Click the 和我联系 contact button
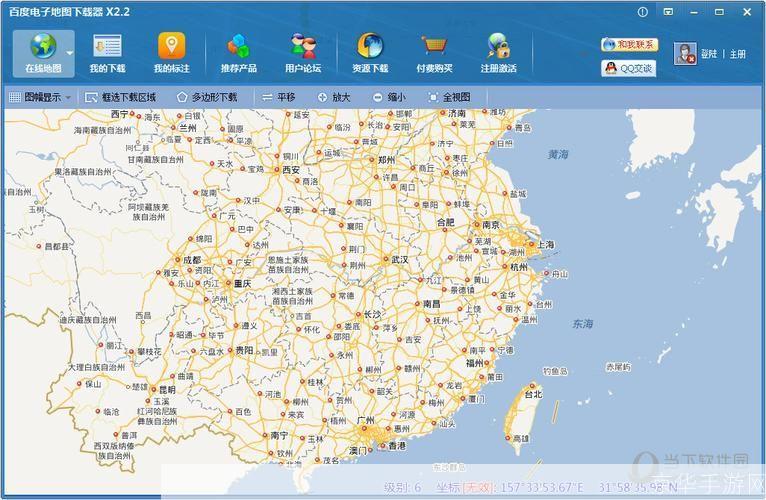This screenshot has width=766, height=500. tap(629, 45)
